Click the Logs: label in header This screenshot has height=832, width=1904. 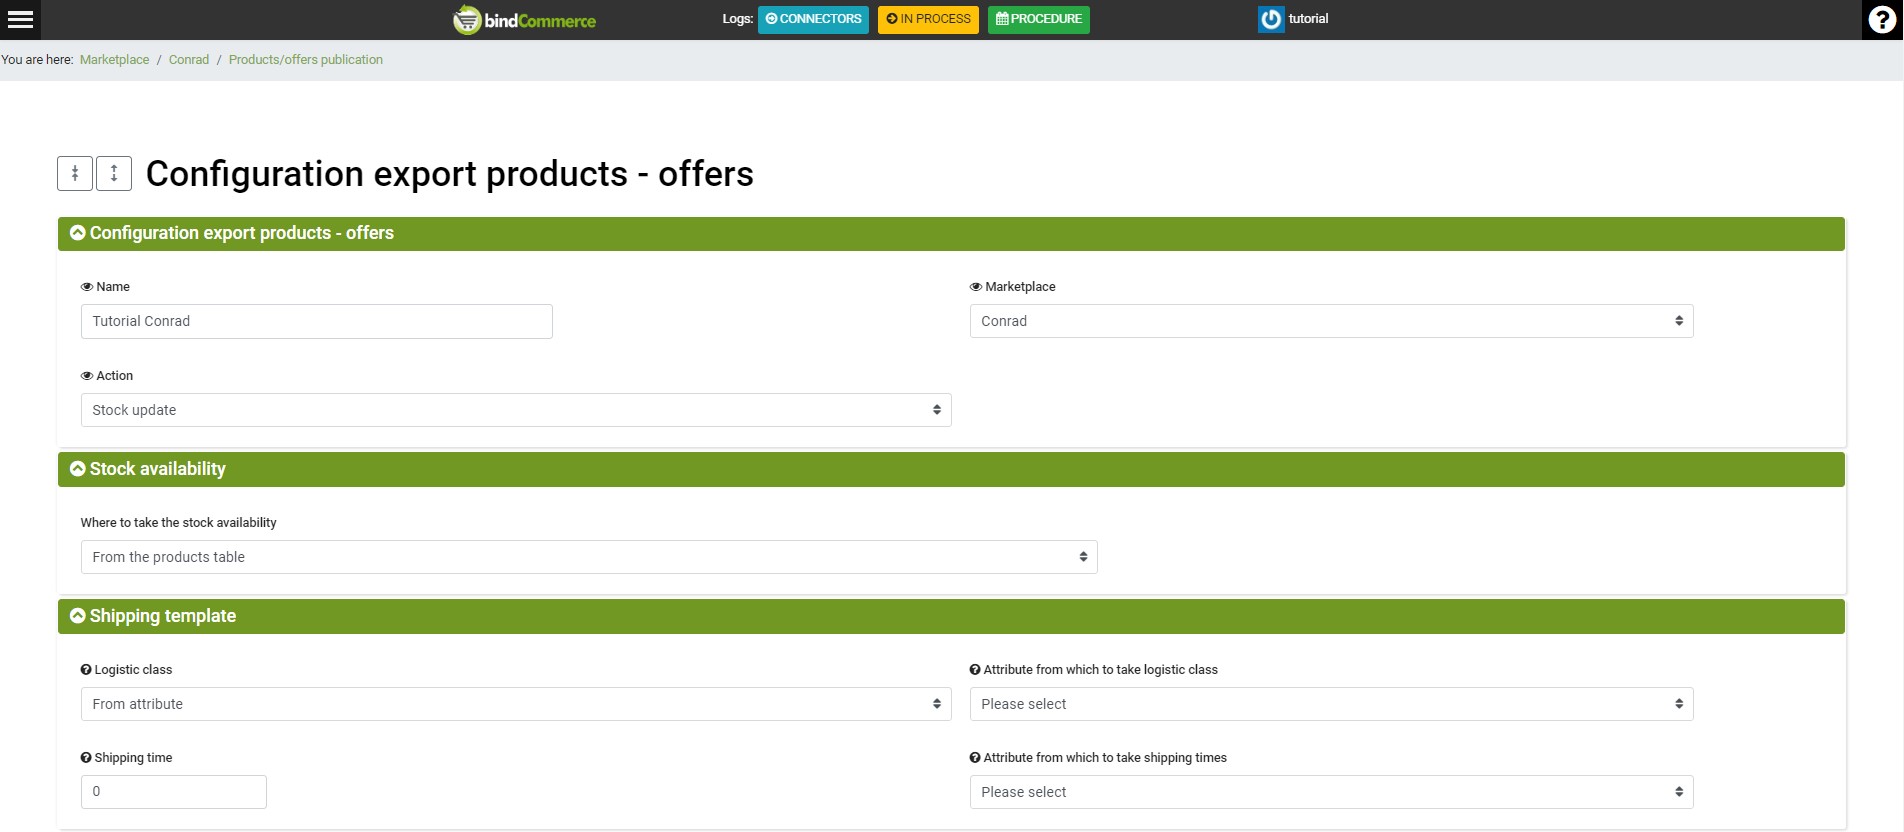click(738, 19)
